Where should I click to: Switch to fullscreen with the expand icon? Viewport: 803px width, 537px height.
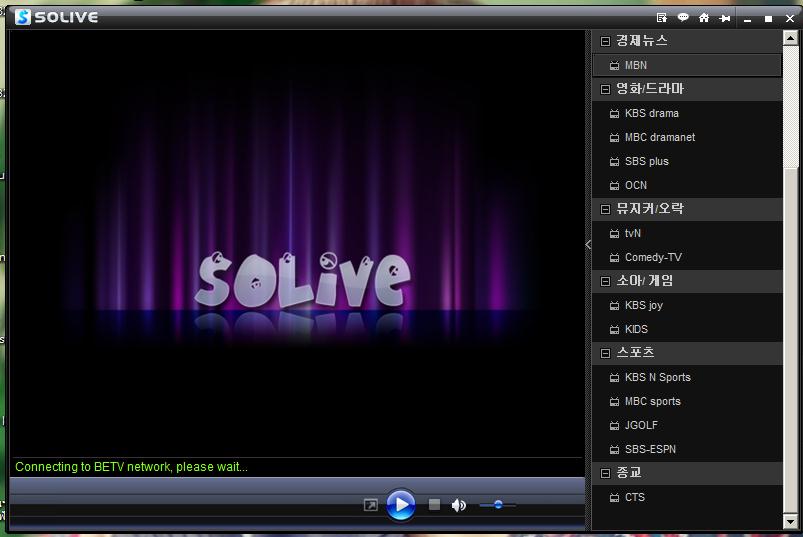click(371, 505)
